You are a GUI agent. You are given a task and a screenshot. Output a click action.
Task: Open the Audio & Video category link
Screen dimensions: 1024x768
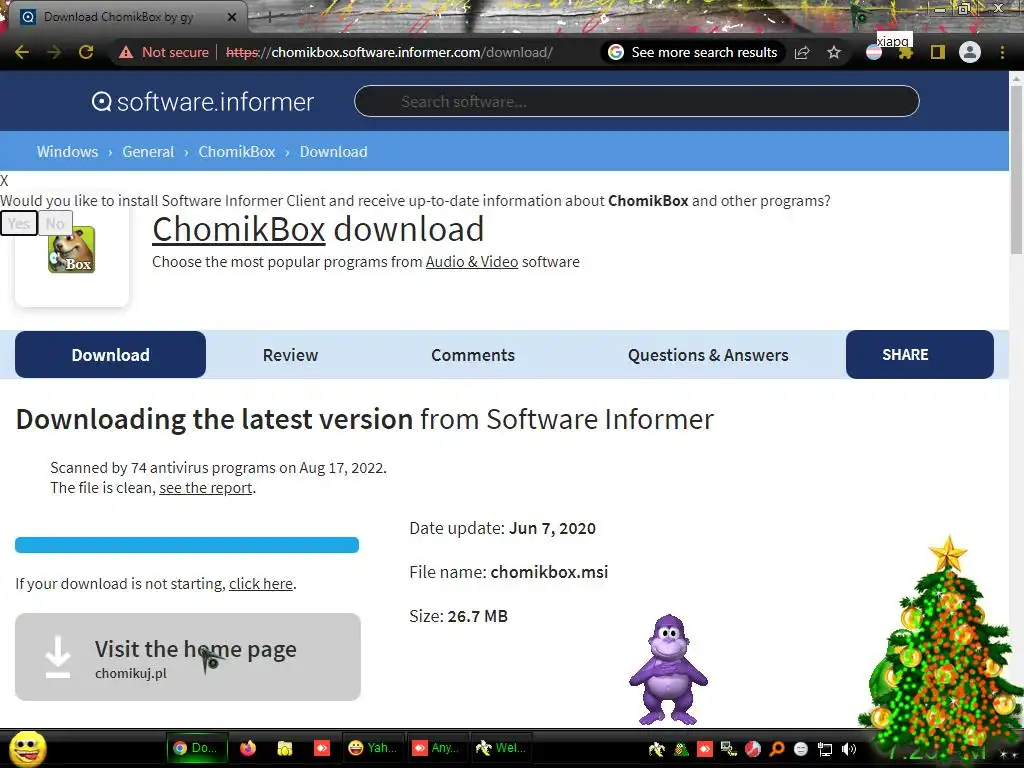pyautogui.click(x=472, y=262)
